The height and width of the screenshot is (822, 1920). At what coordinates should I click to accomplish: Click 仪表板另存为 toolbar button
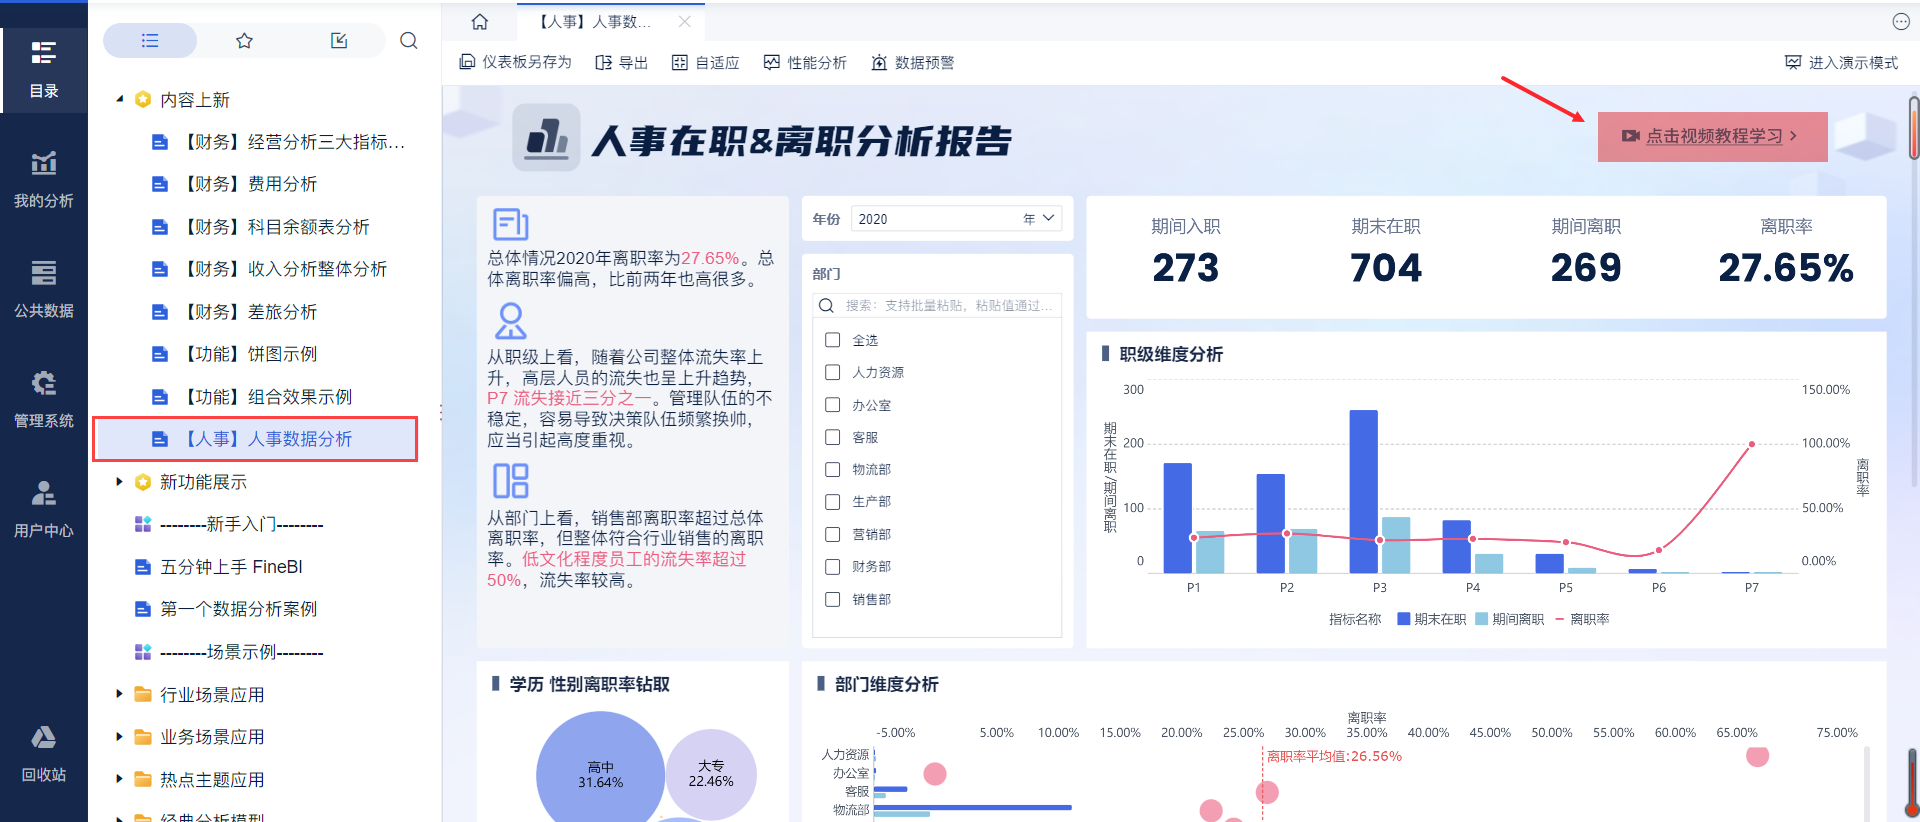tap(516, 62)
